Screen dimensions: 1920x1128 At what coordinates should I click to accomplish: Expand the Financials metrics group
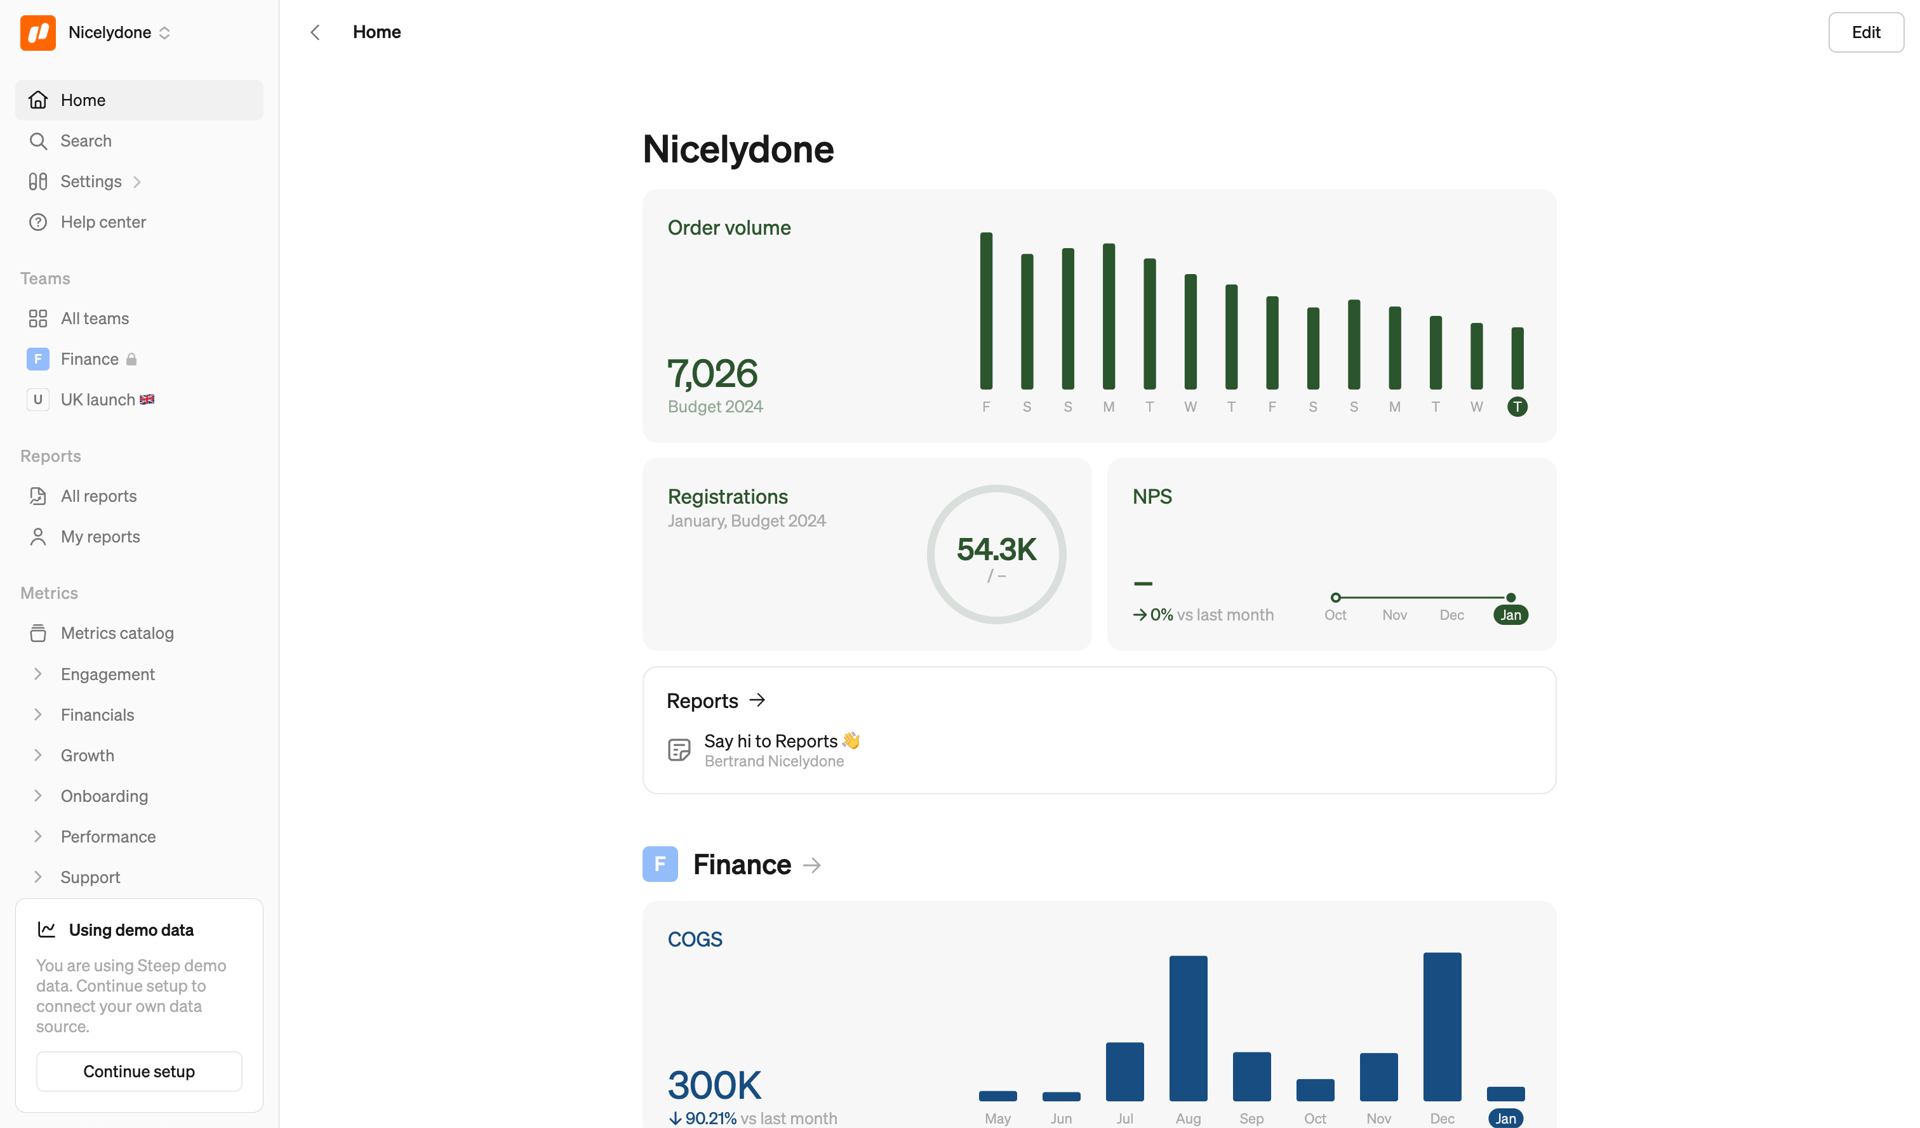pyautogui.click(x=39, y=714)
